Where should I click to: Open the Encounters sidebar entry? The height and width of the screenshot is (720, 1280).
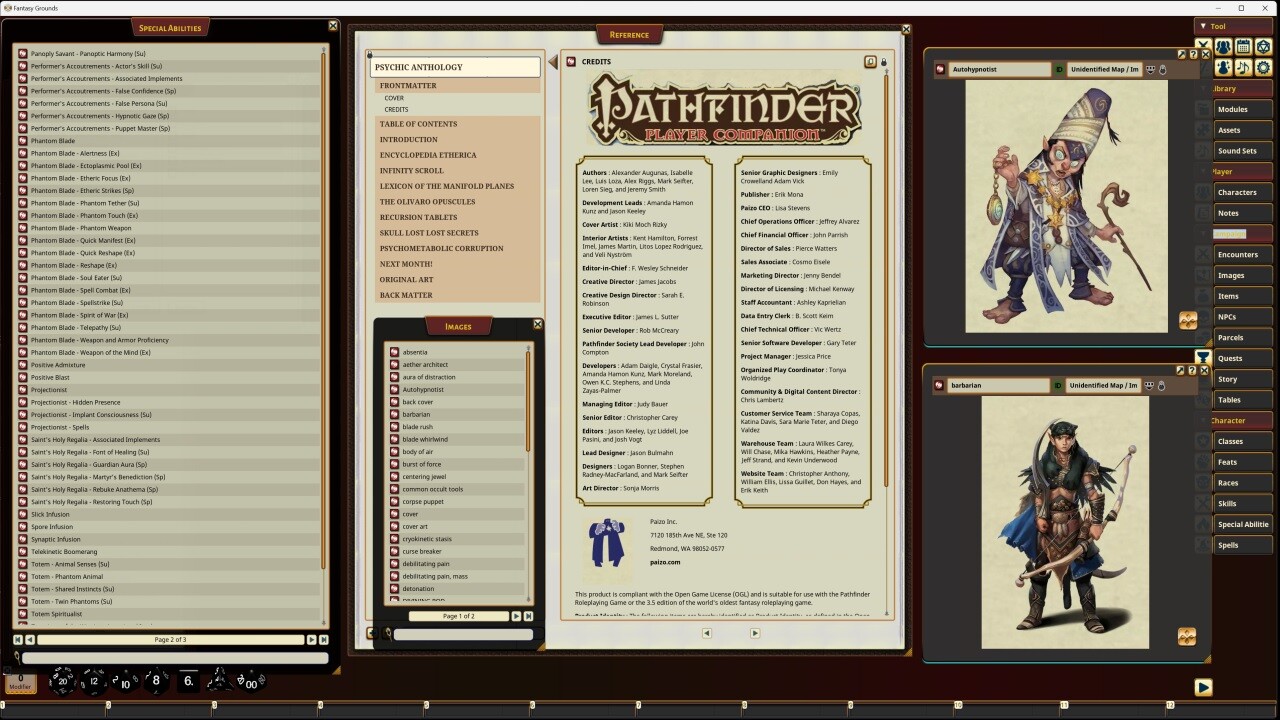point(1237,255)
